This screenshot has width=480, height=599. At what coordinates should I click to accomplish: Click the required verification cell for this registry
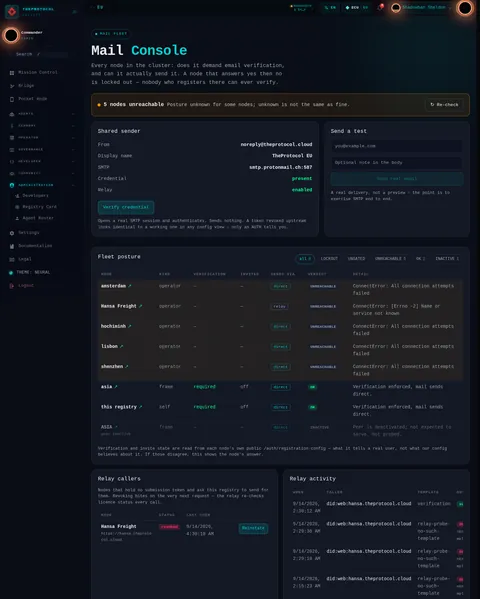[x=204, y=407]
